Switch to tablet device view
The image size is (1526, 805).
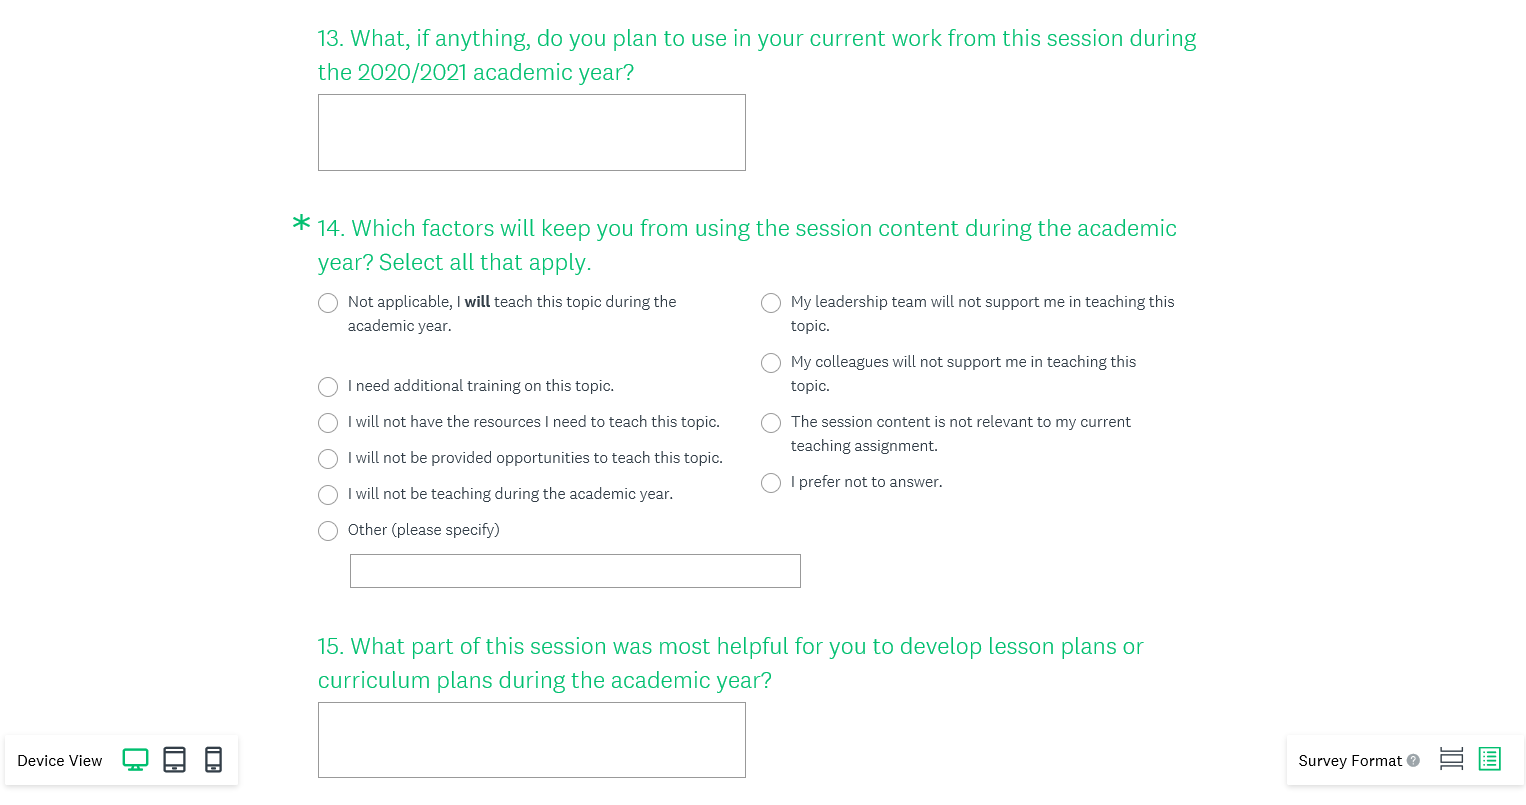[x=174, y=760]
